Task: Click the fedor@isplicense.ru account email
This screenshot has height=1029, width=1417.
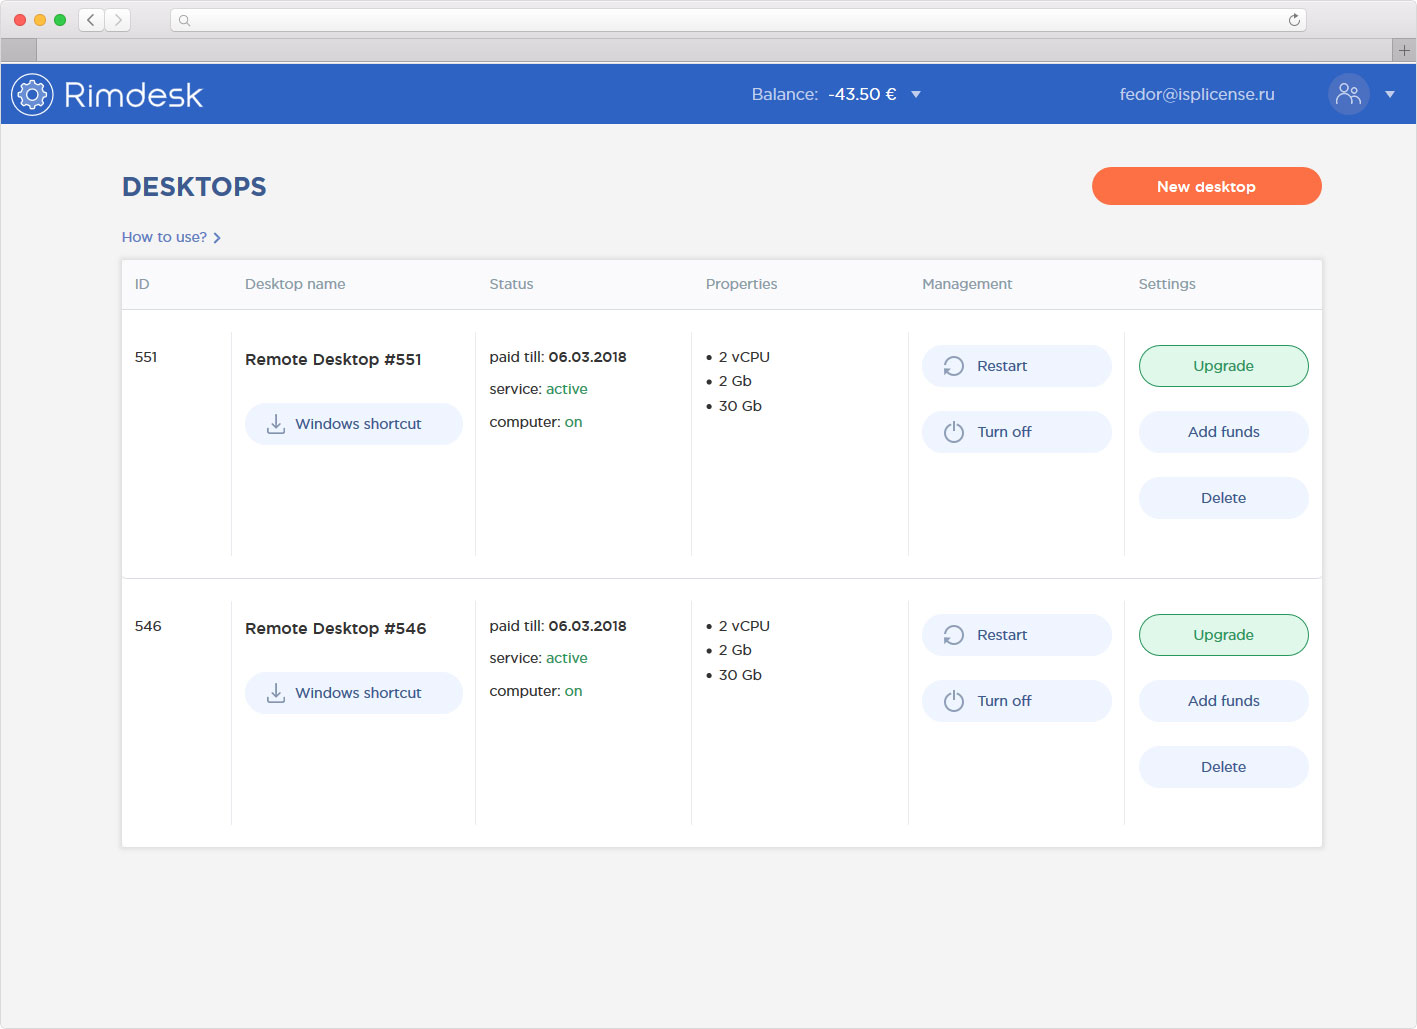Action: click(x=1196, y=95)
